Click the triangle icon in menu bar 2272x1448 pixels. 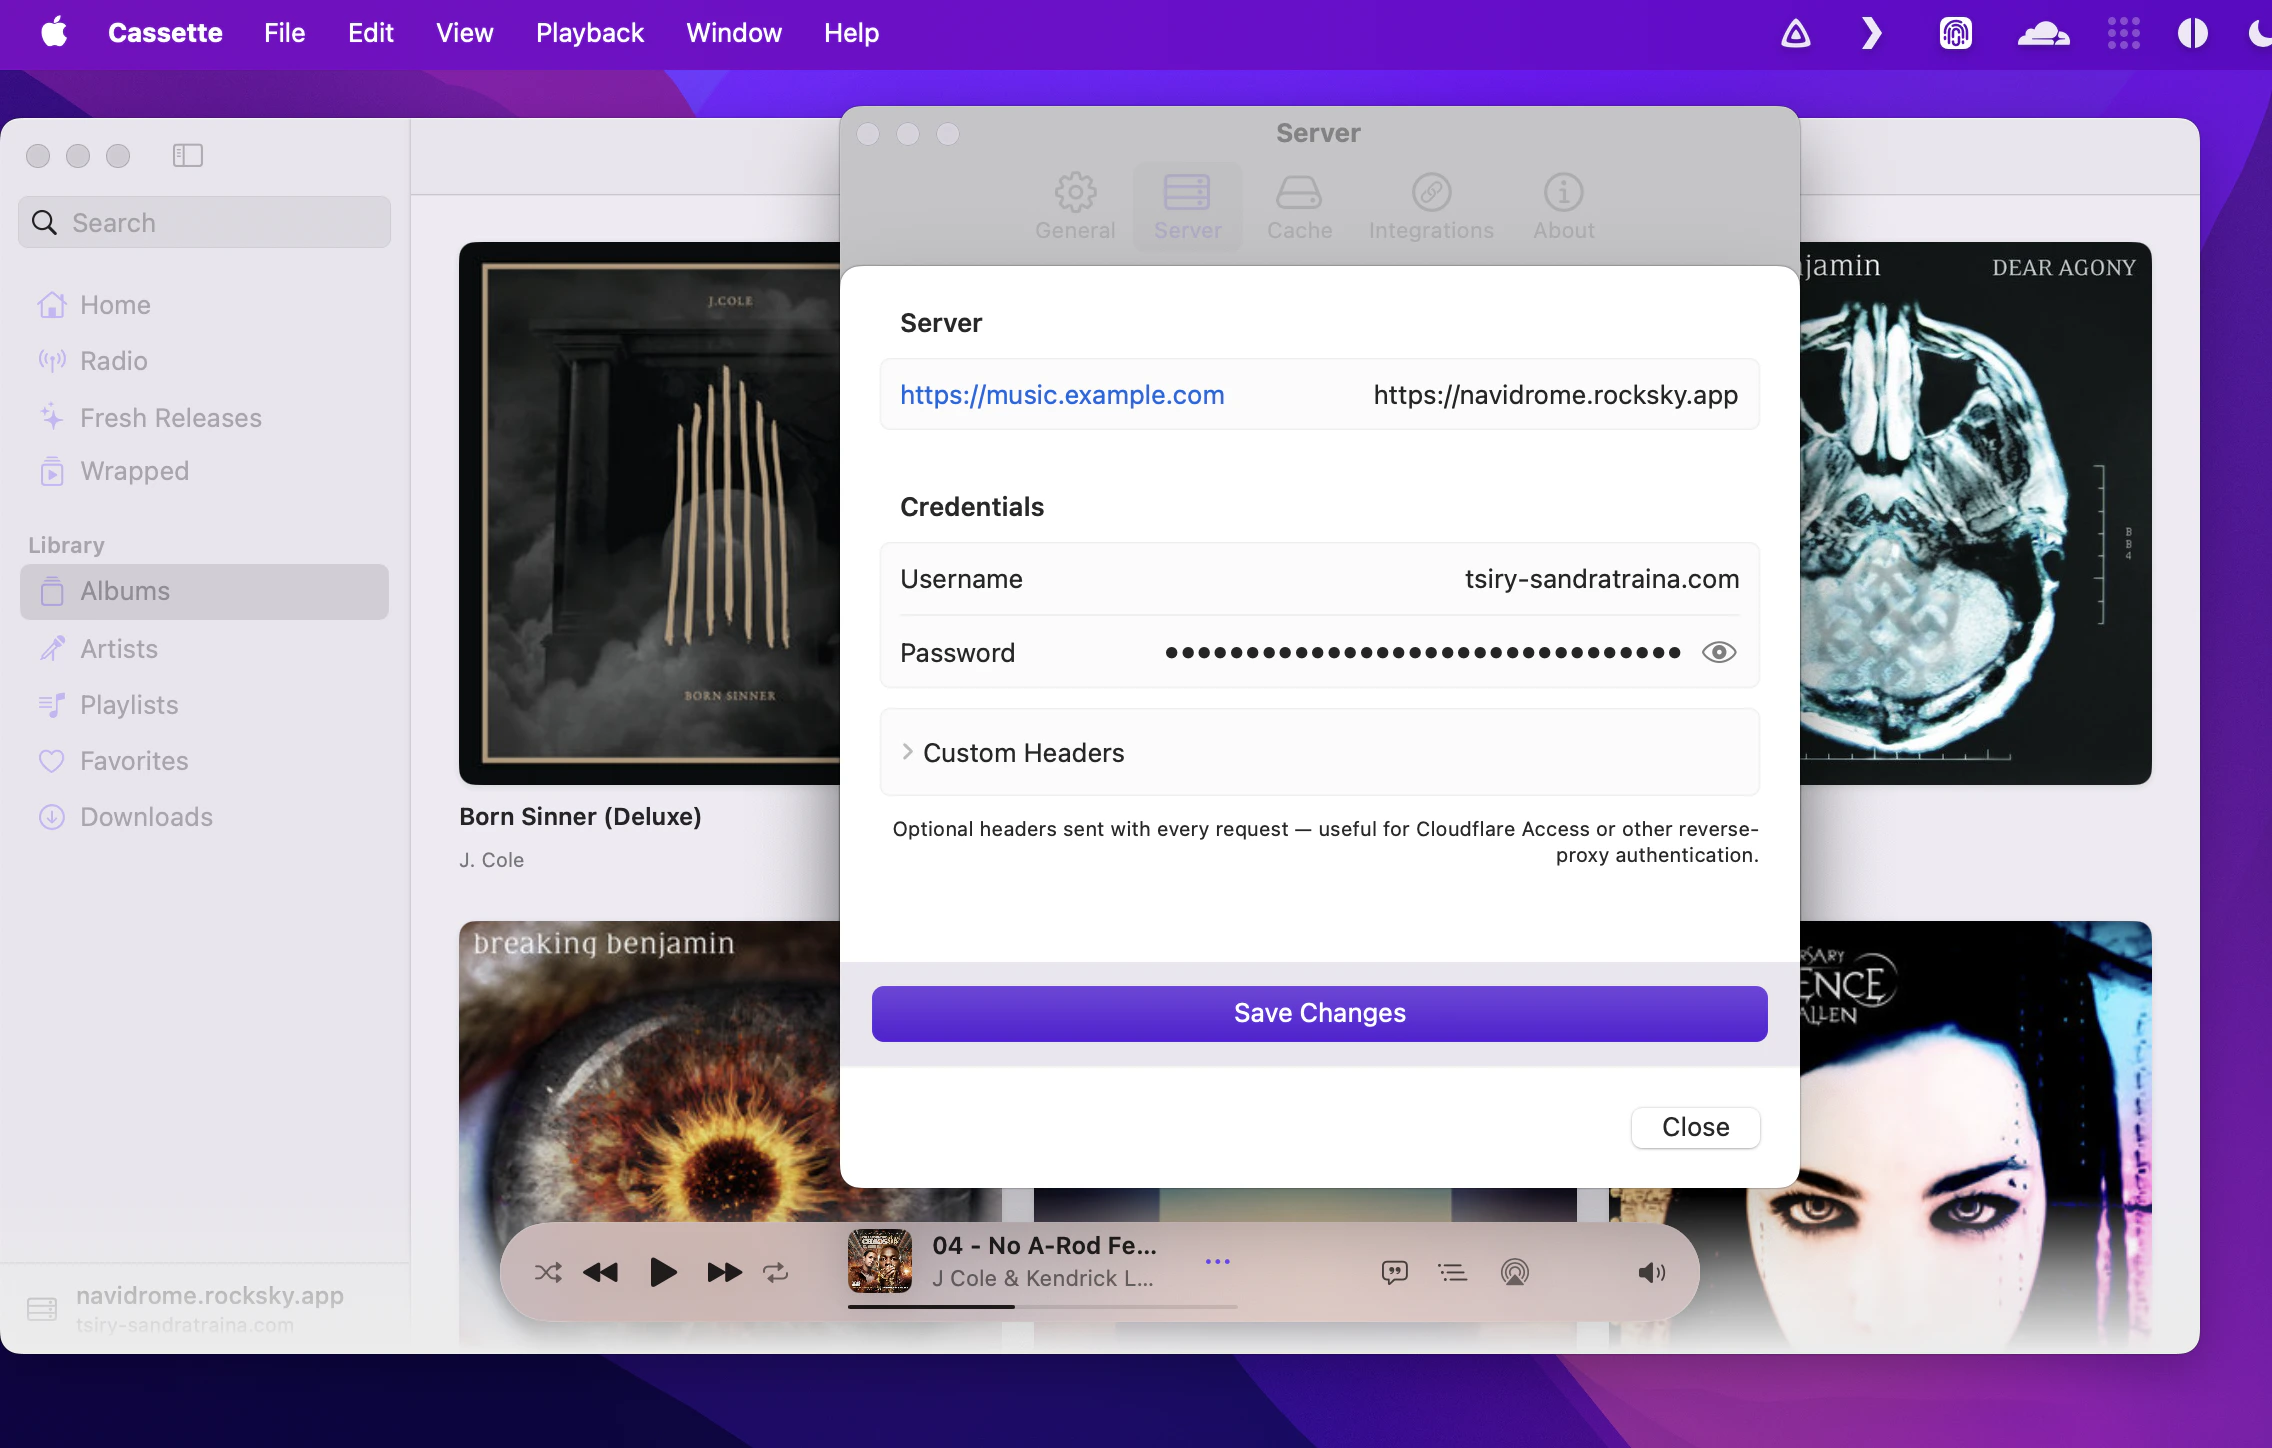[x=1796, y=33]
